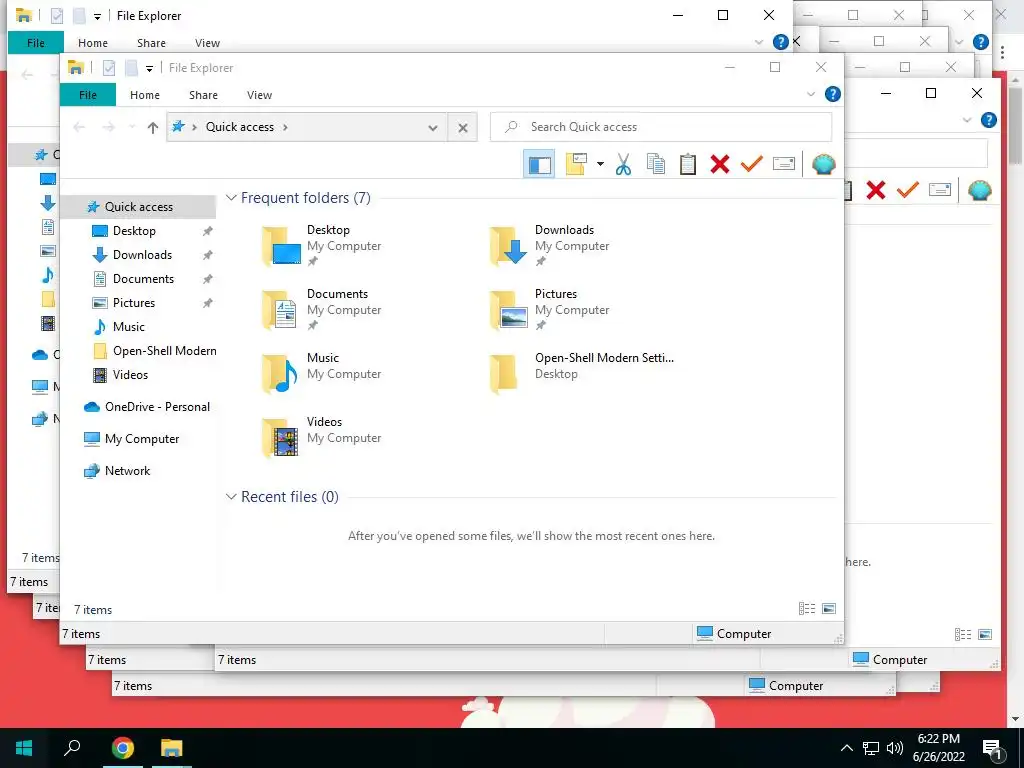The width and height of the screenshot is (1024, 768).
Task: Select Music in the navigation pane
Action: pyautogui.click(x=129, y=327)
